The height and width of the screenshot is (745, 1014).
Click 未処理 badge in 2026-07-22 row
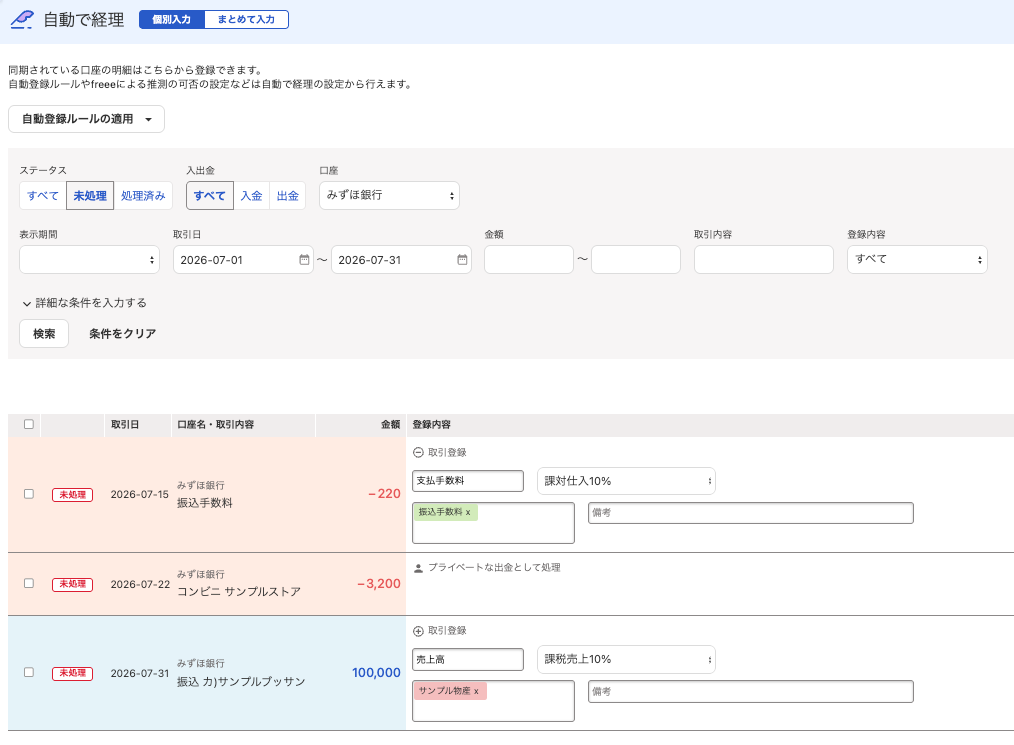click(x=72, y=584)
